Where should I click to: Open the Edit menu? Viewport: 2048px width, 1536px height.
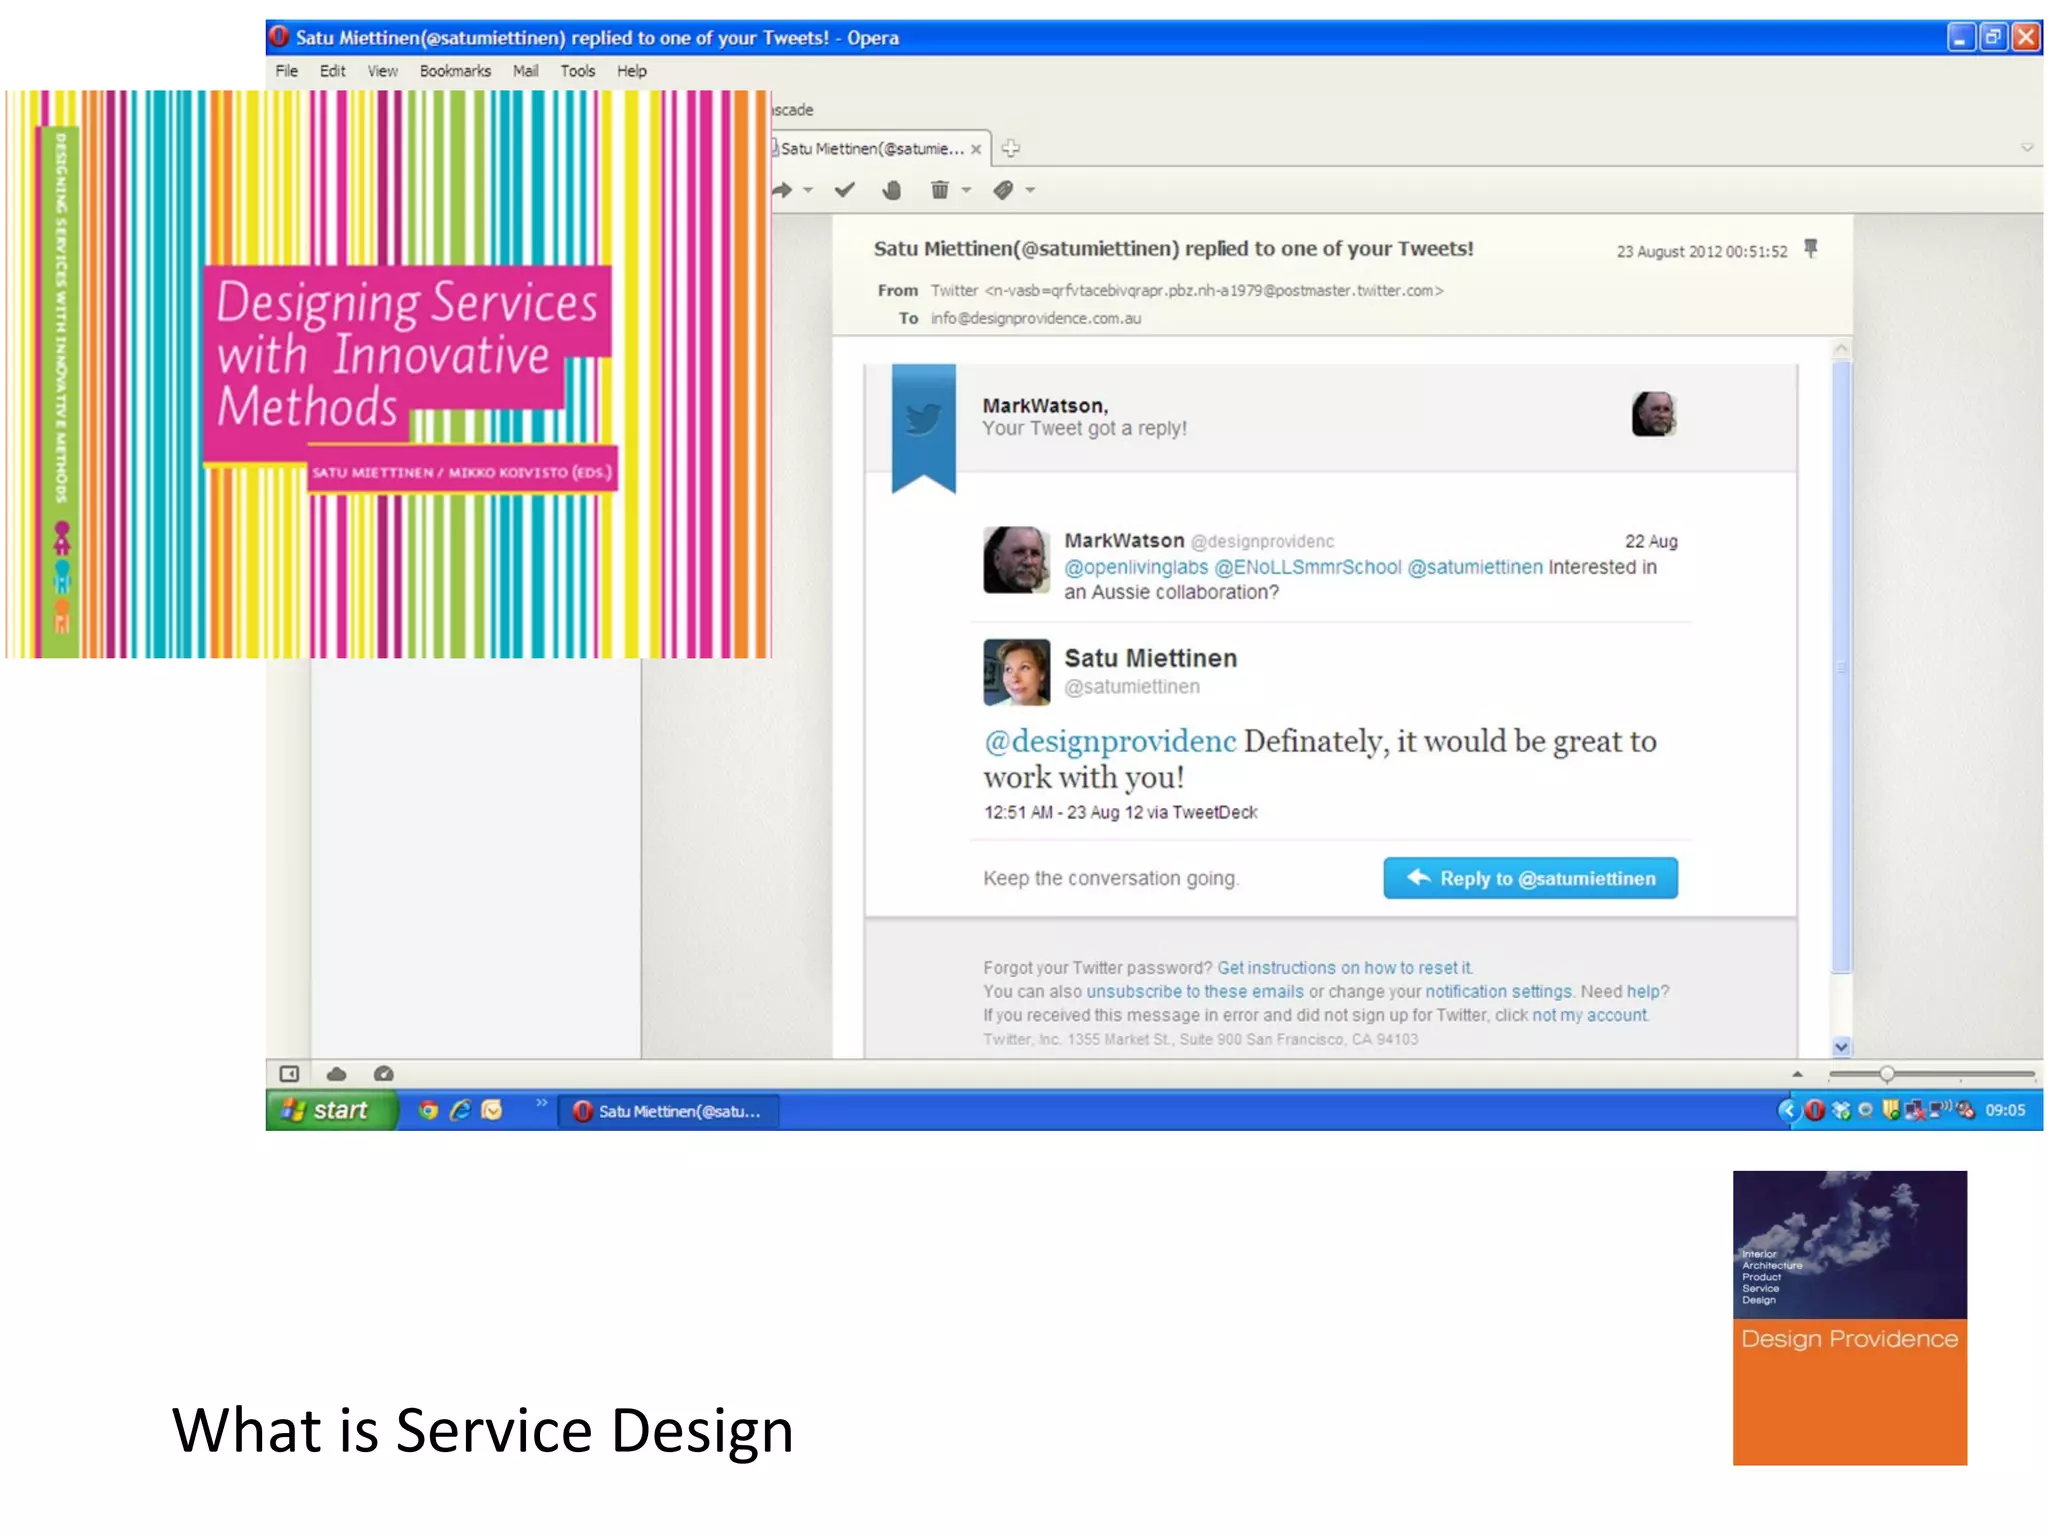332,71
